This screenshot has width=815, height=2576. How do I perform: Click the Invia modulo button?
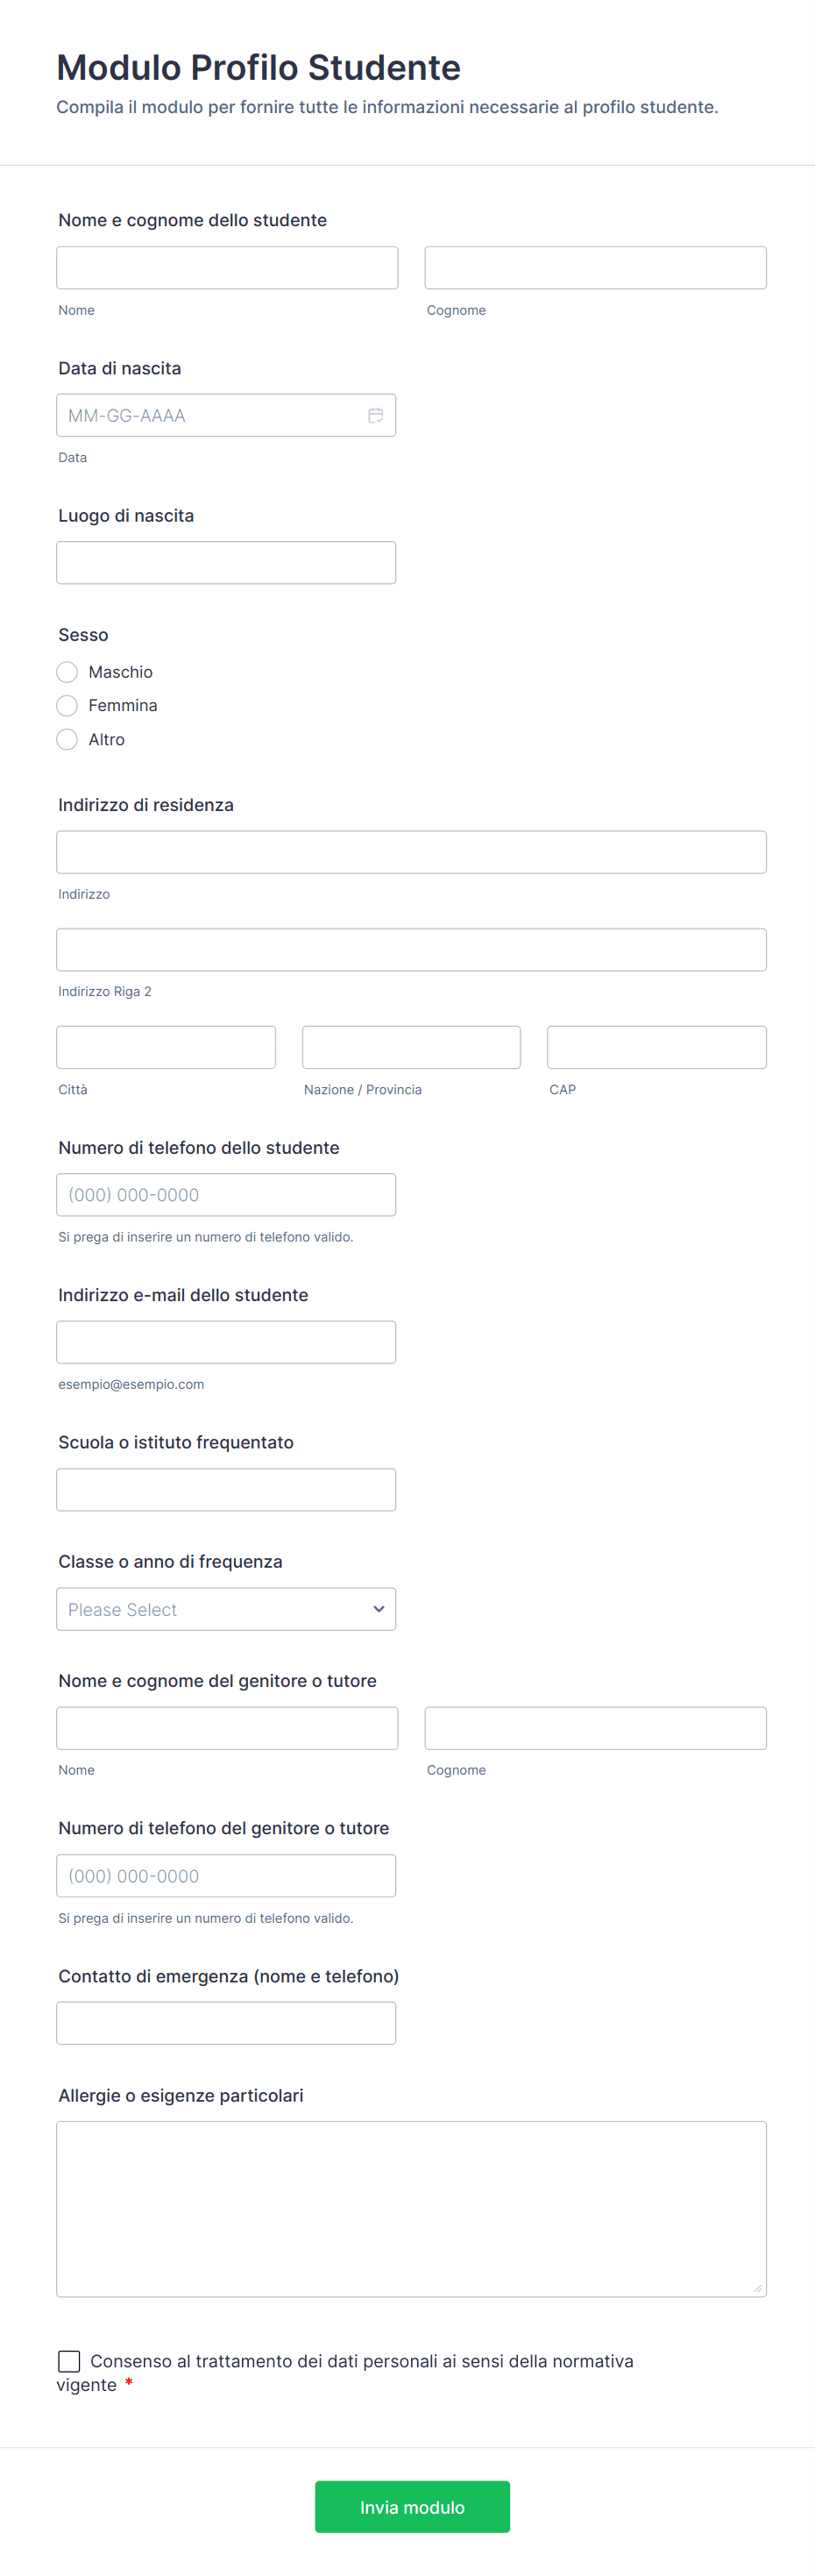[x=412, y=2507]
